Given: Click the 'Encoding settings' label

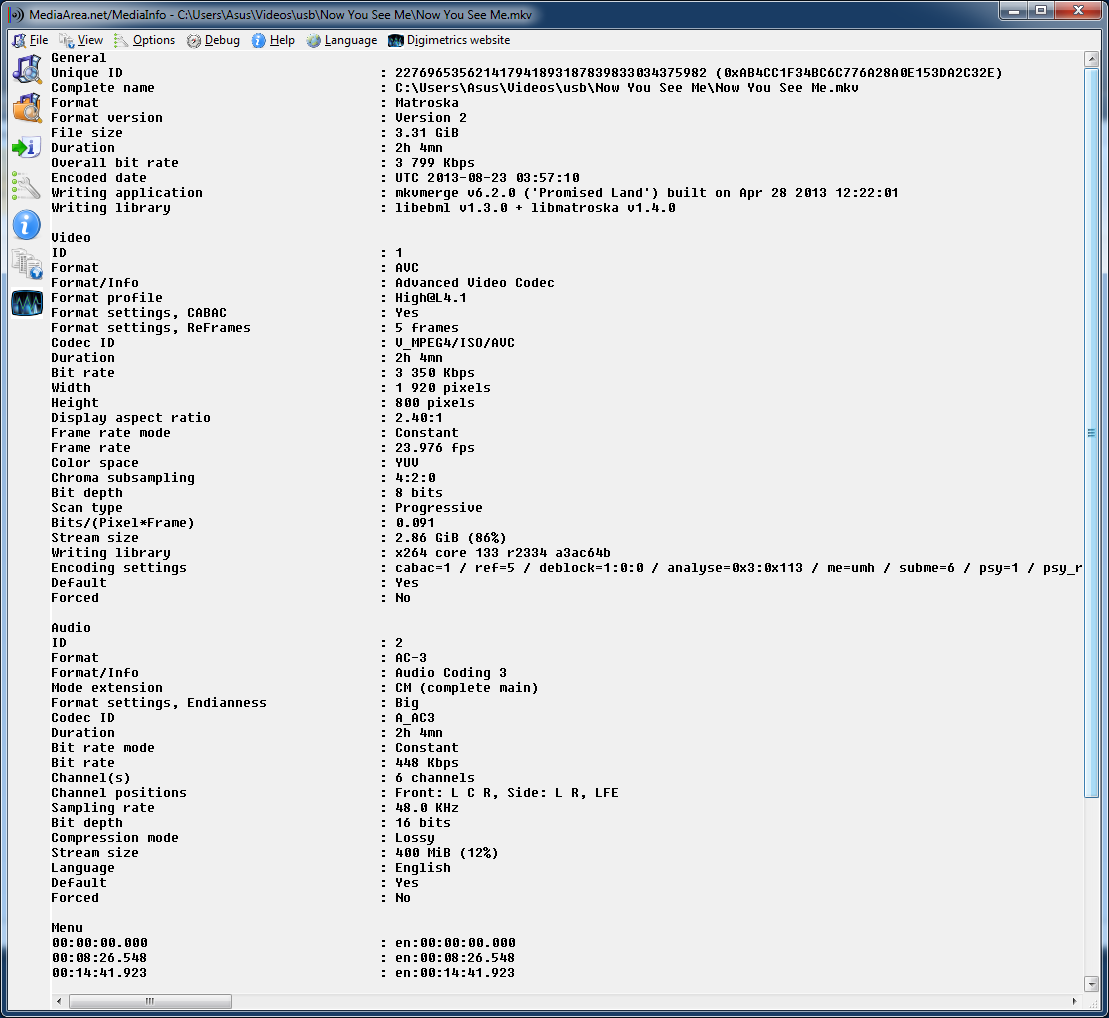Looking at the screenshot, I should click(119, 568).
